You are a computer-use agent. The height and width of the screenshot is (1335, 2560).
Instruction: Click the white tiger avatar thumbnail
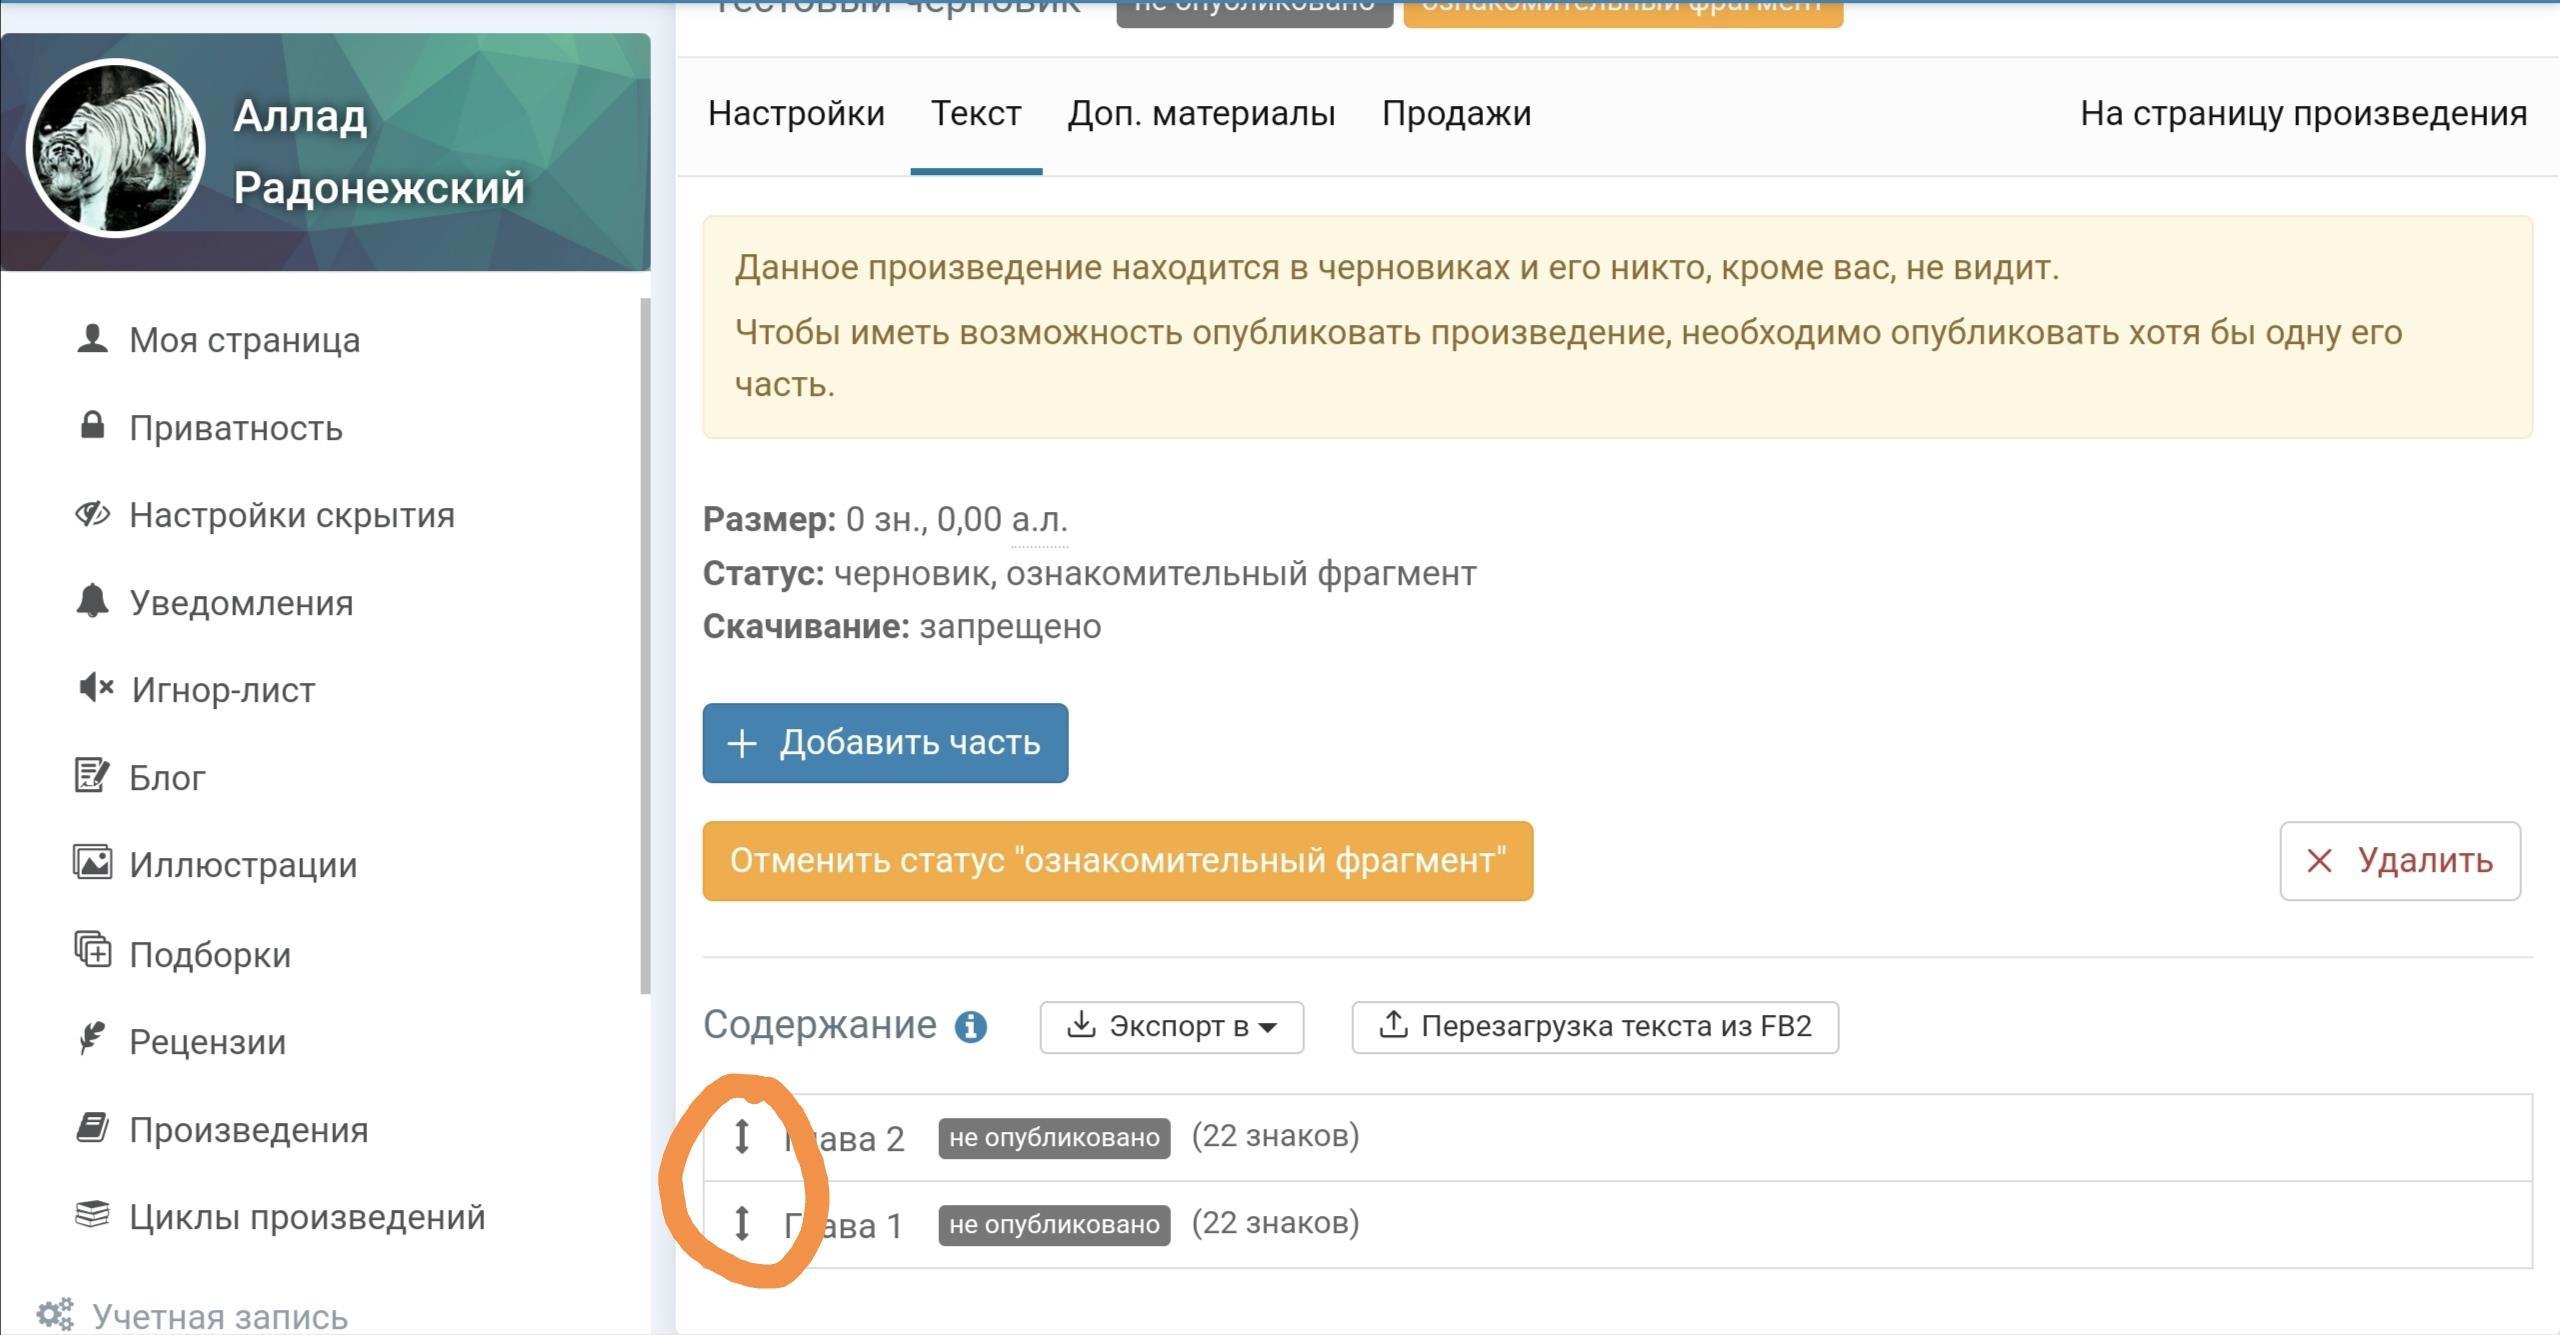116,148
